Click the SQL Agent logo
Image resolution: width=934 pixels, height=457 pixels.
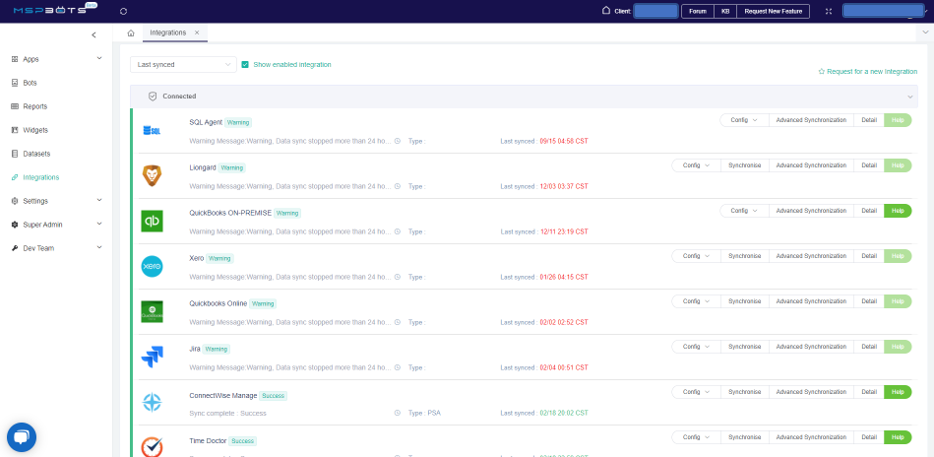click(152, 130)
